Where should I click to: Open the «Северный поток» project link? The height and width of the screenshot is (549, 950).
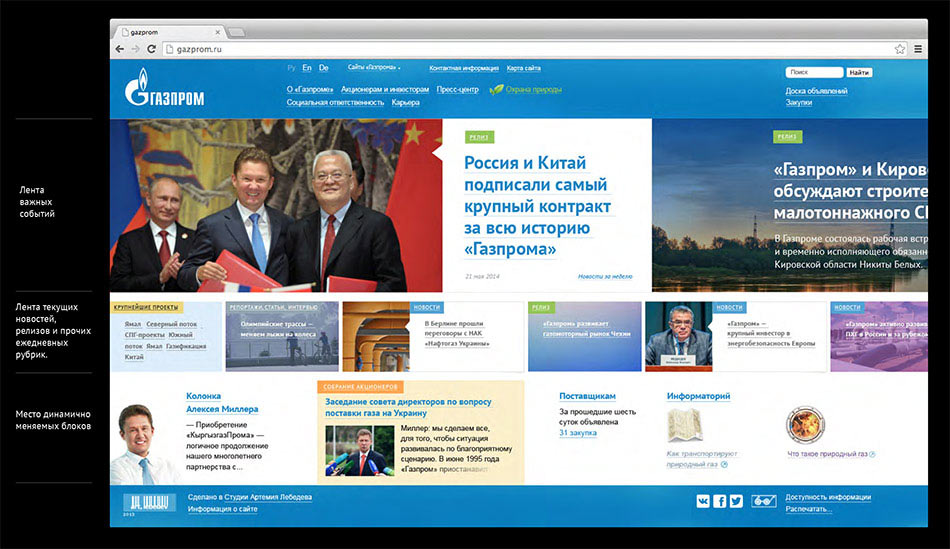(171, 324)
